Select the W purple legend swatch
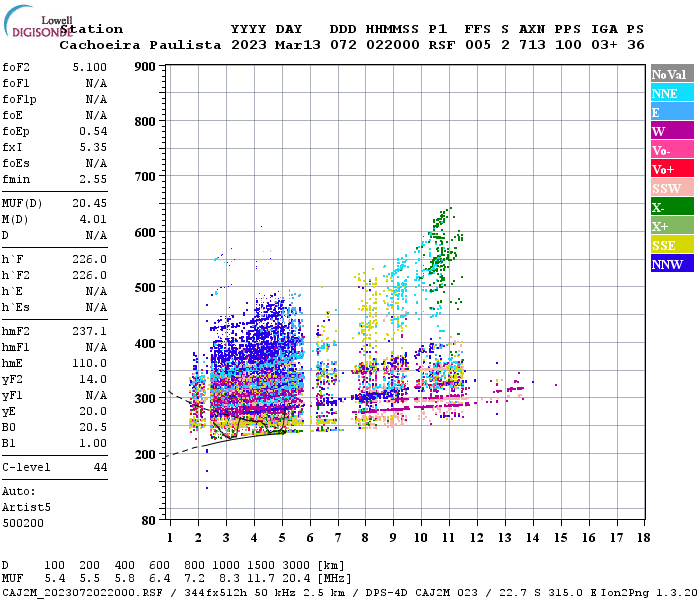The image size is (700, 600). pyautogui.click(x=672, y=131)
